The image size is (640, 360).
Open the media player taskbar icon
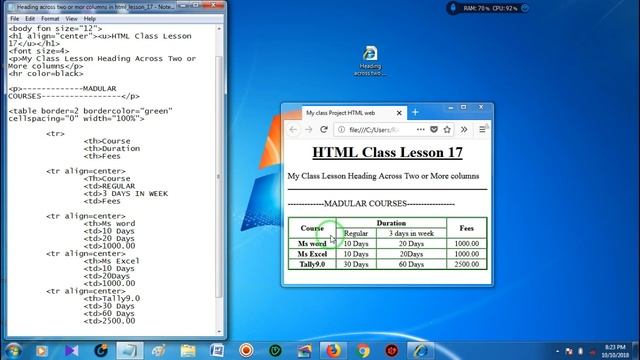point(42,351)
